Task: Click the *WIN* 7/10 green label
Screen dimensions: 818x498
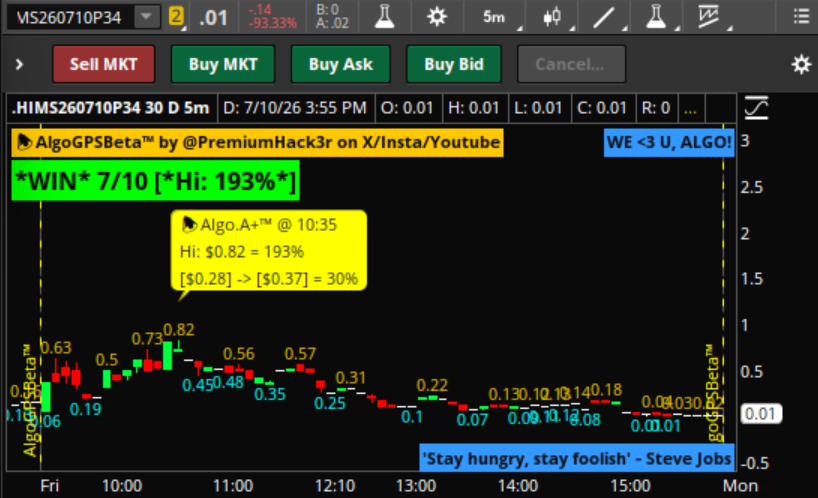Action: (155, 181)
